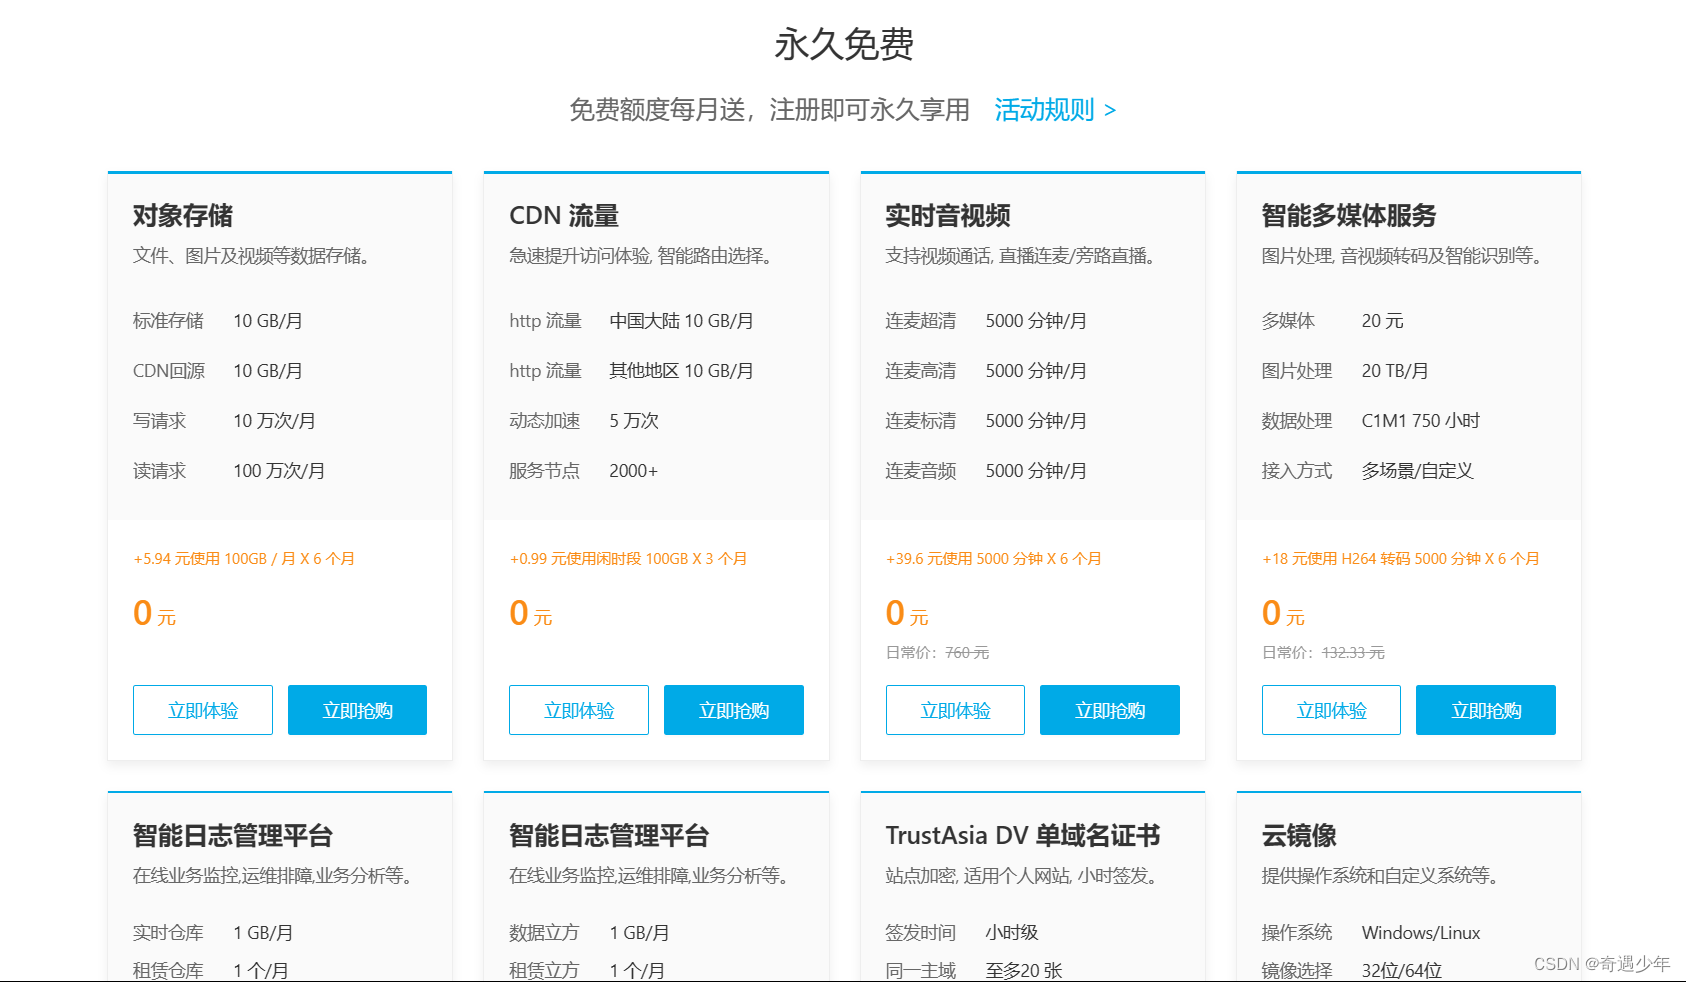The image size is (1686, 982).
Task: Click the 写请求 10 万次/月 row
Action: pyautogui.click(x=225, y=421)
